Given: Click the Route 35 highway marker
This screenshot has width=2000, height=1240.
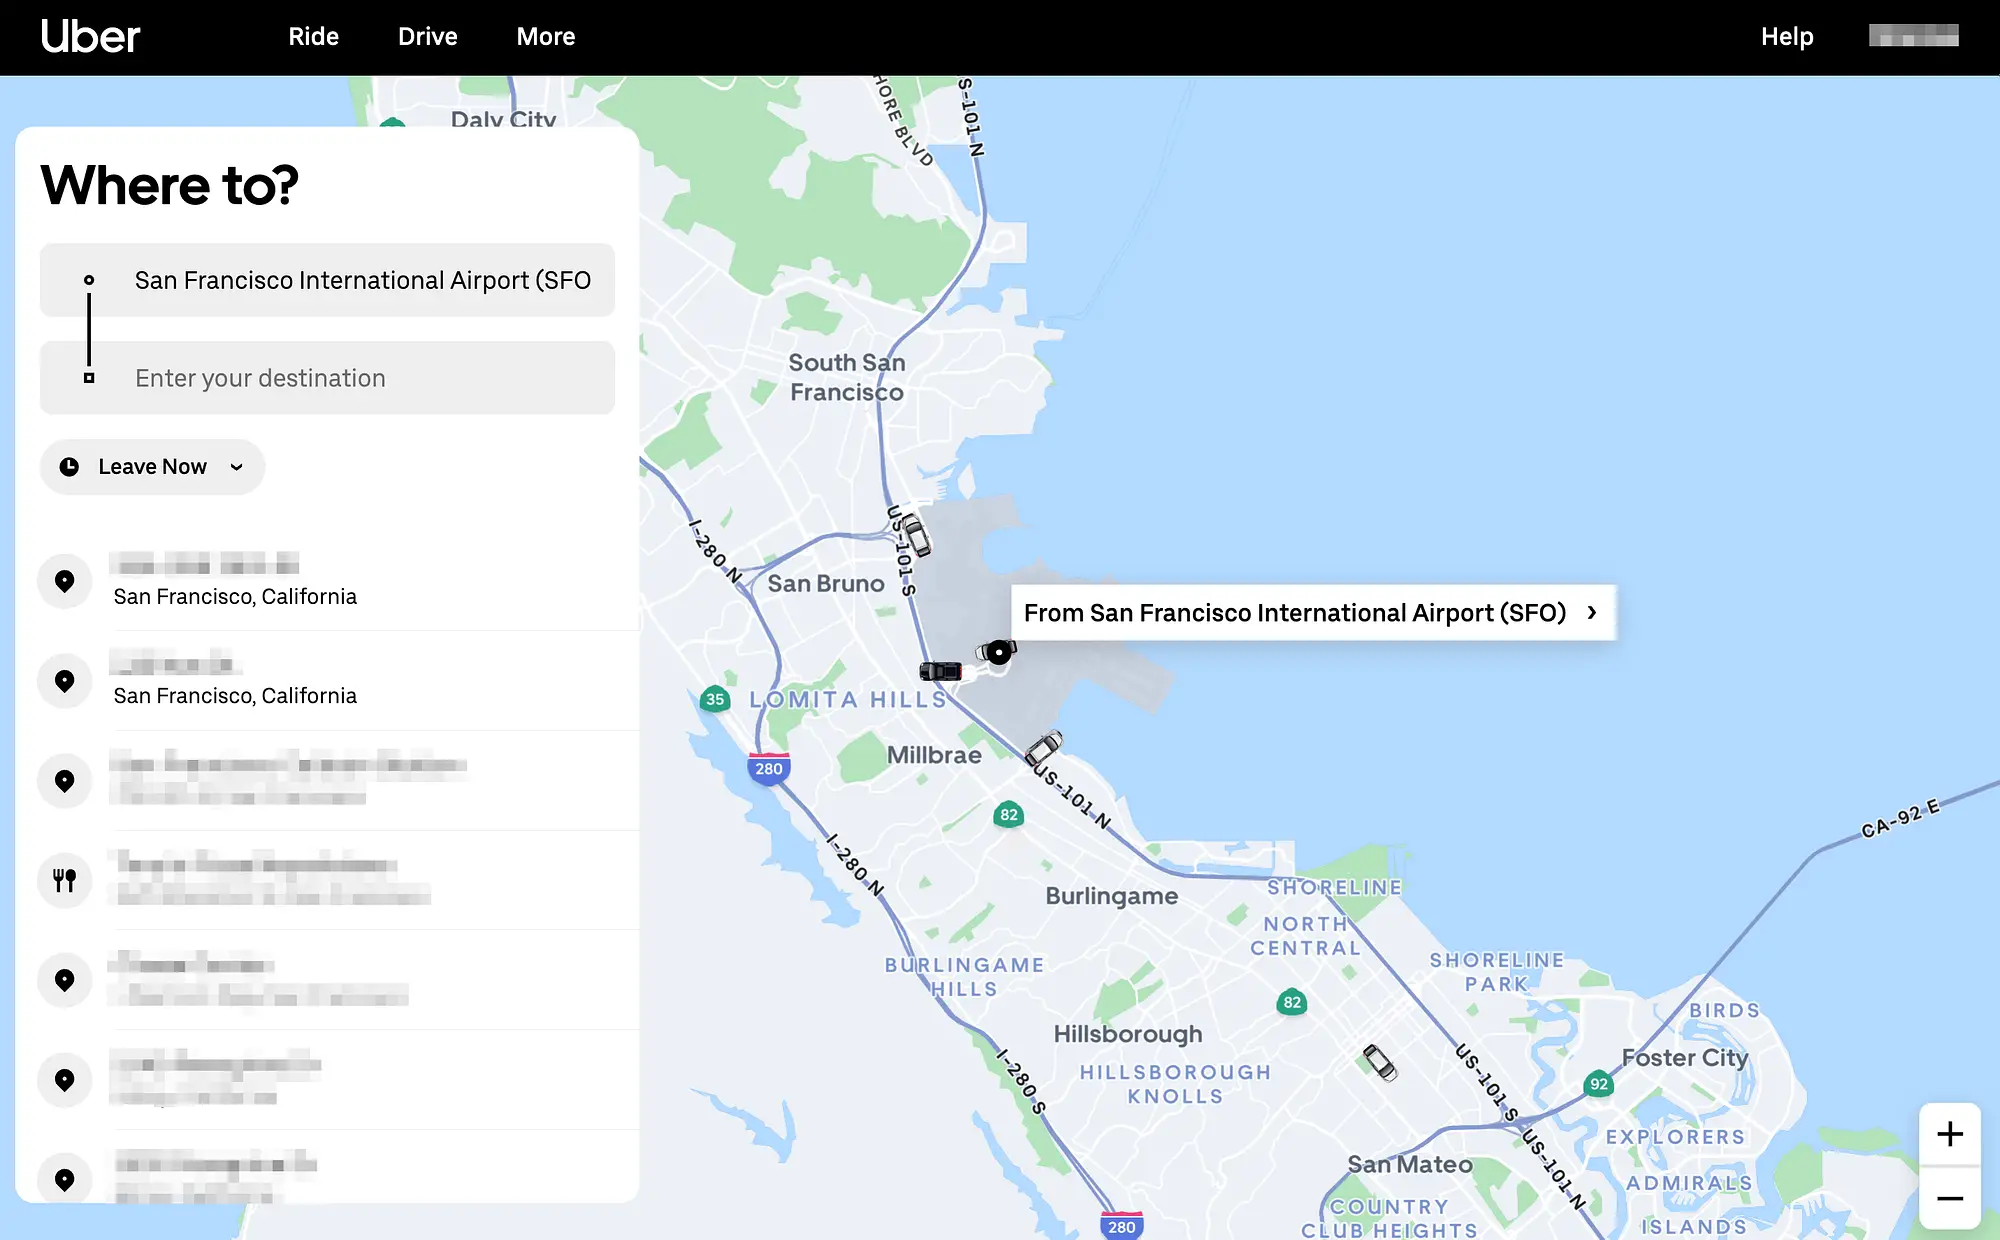Looking at the screenshot, I should click(x=715, y=699).
